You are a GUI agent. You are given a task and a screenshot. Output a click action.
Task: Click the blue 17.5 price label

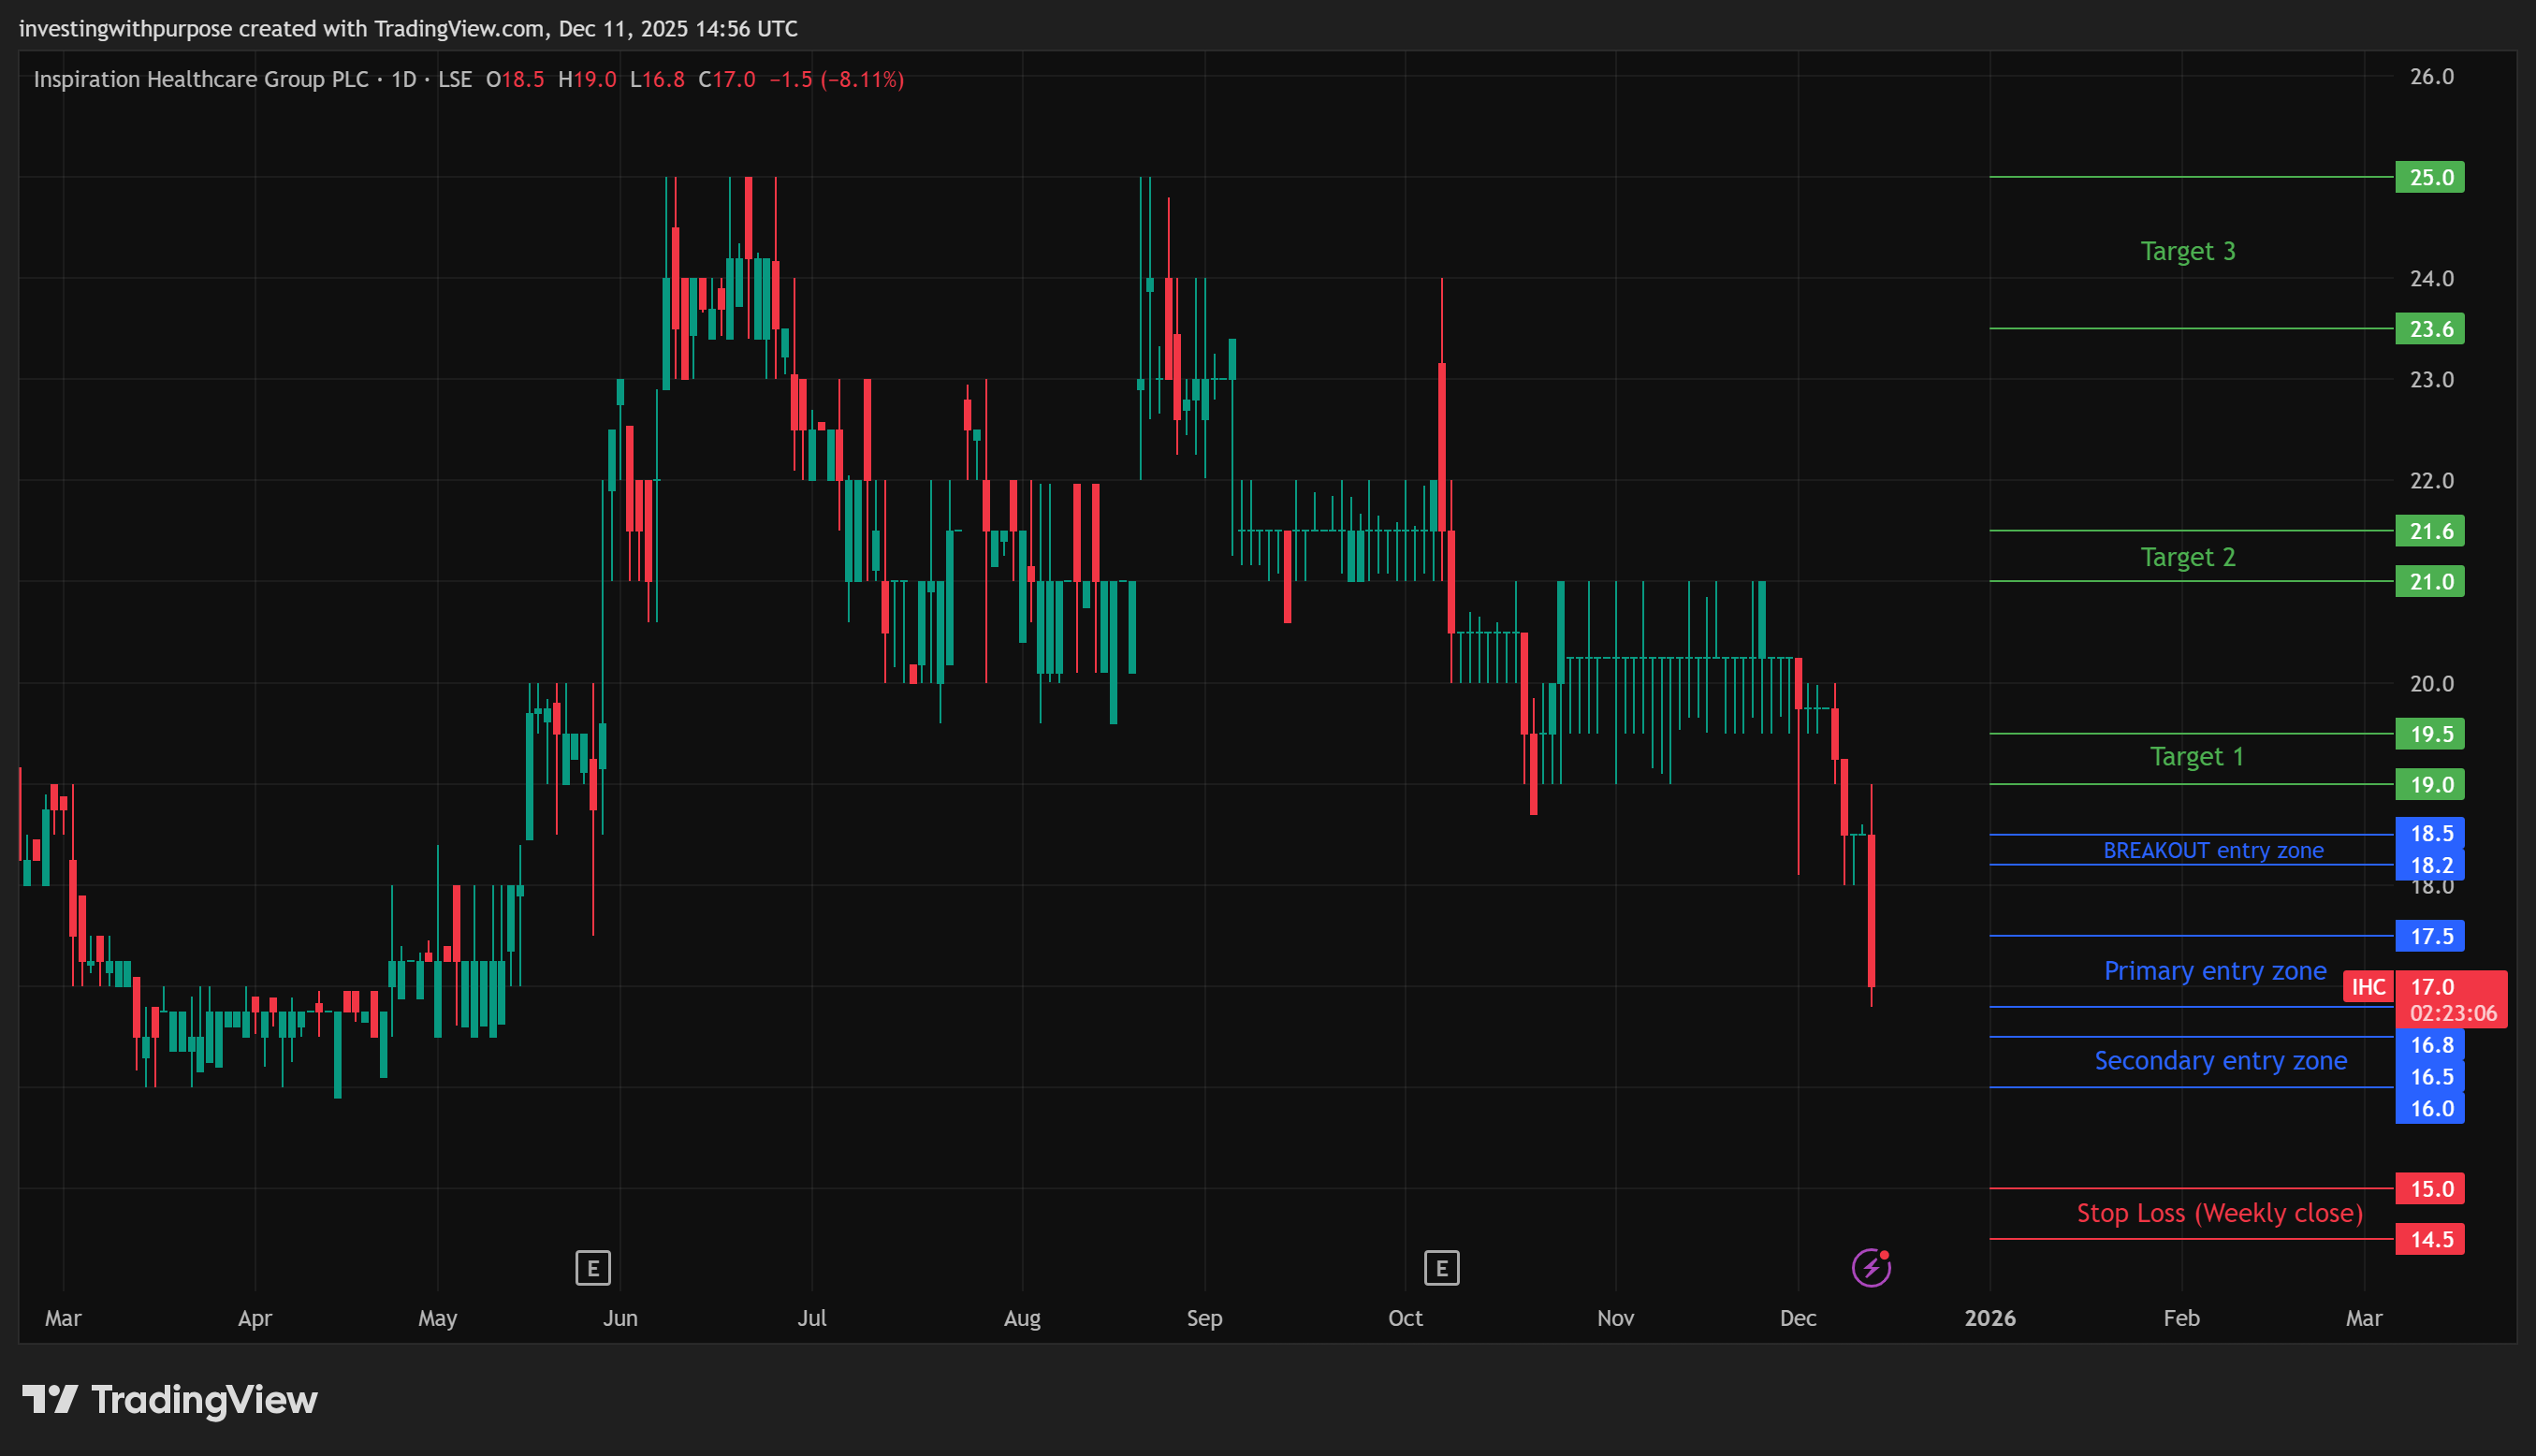click(2430, 937)
